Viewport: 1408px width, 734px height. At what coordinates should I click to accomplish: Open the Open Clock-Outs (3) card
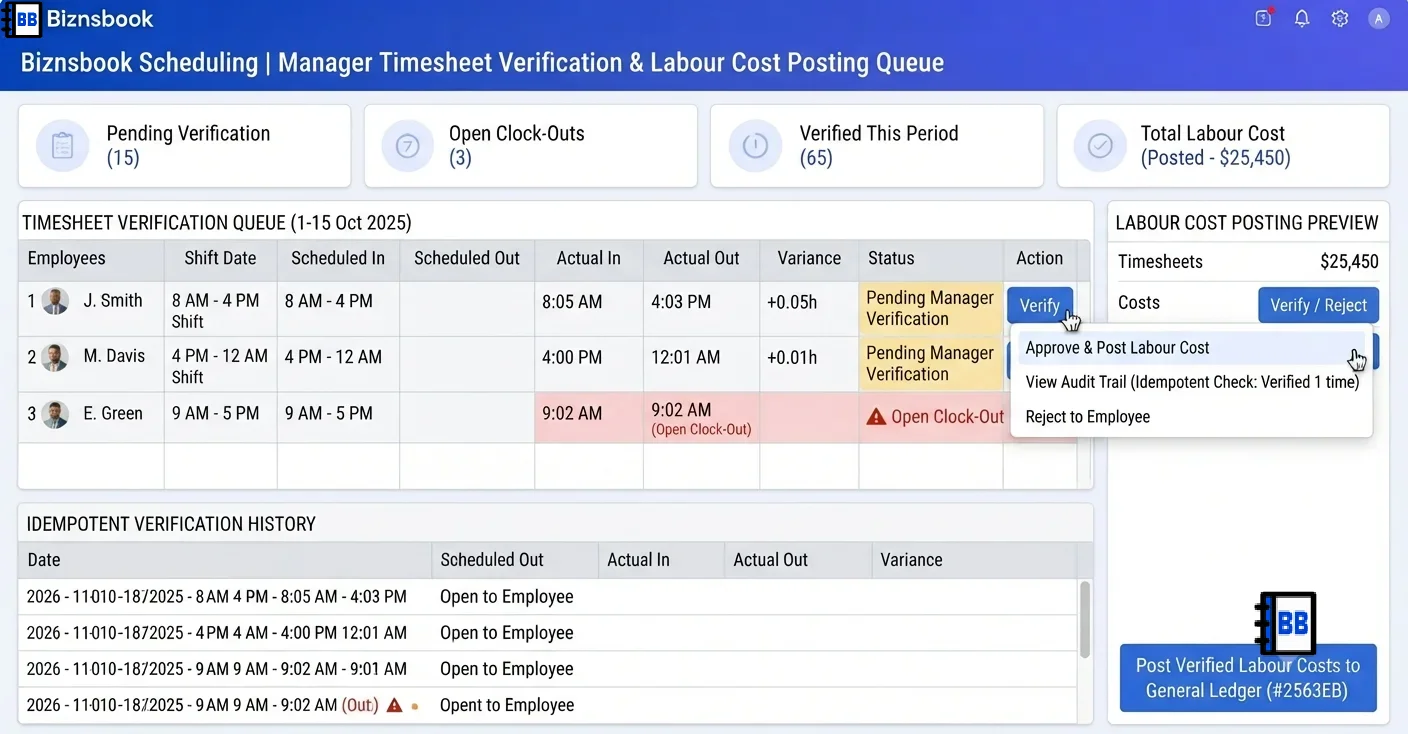click(530, 146)
